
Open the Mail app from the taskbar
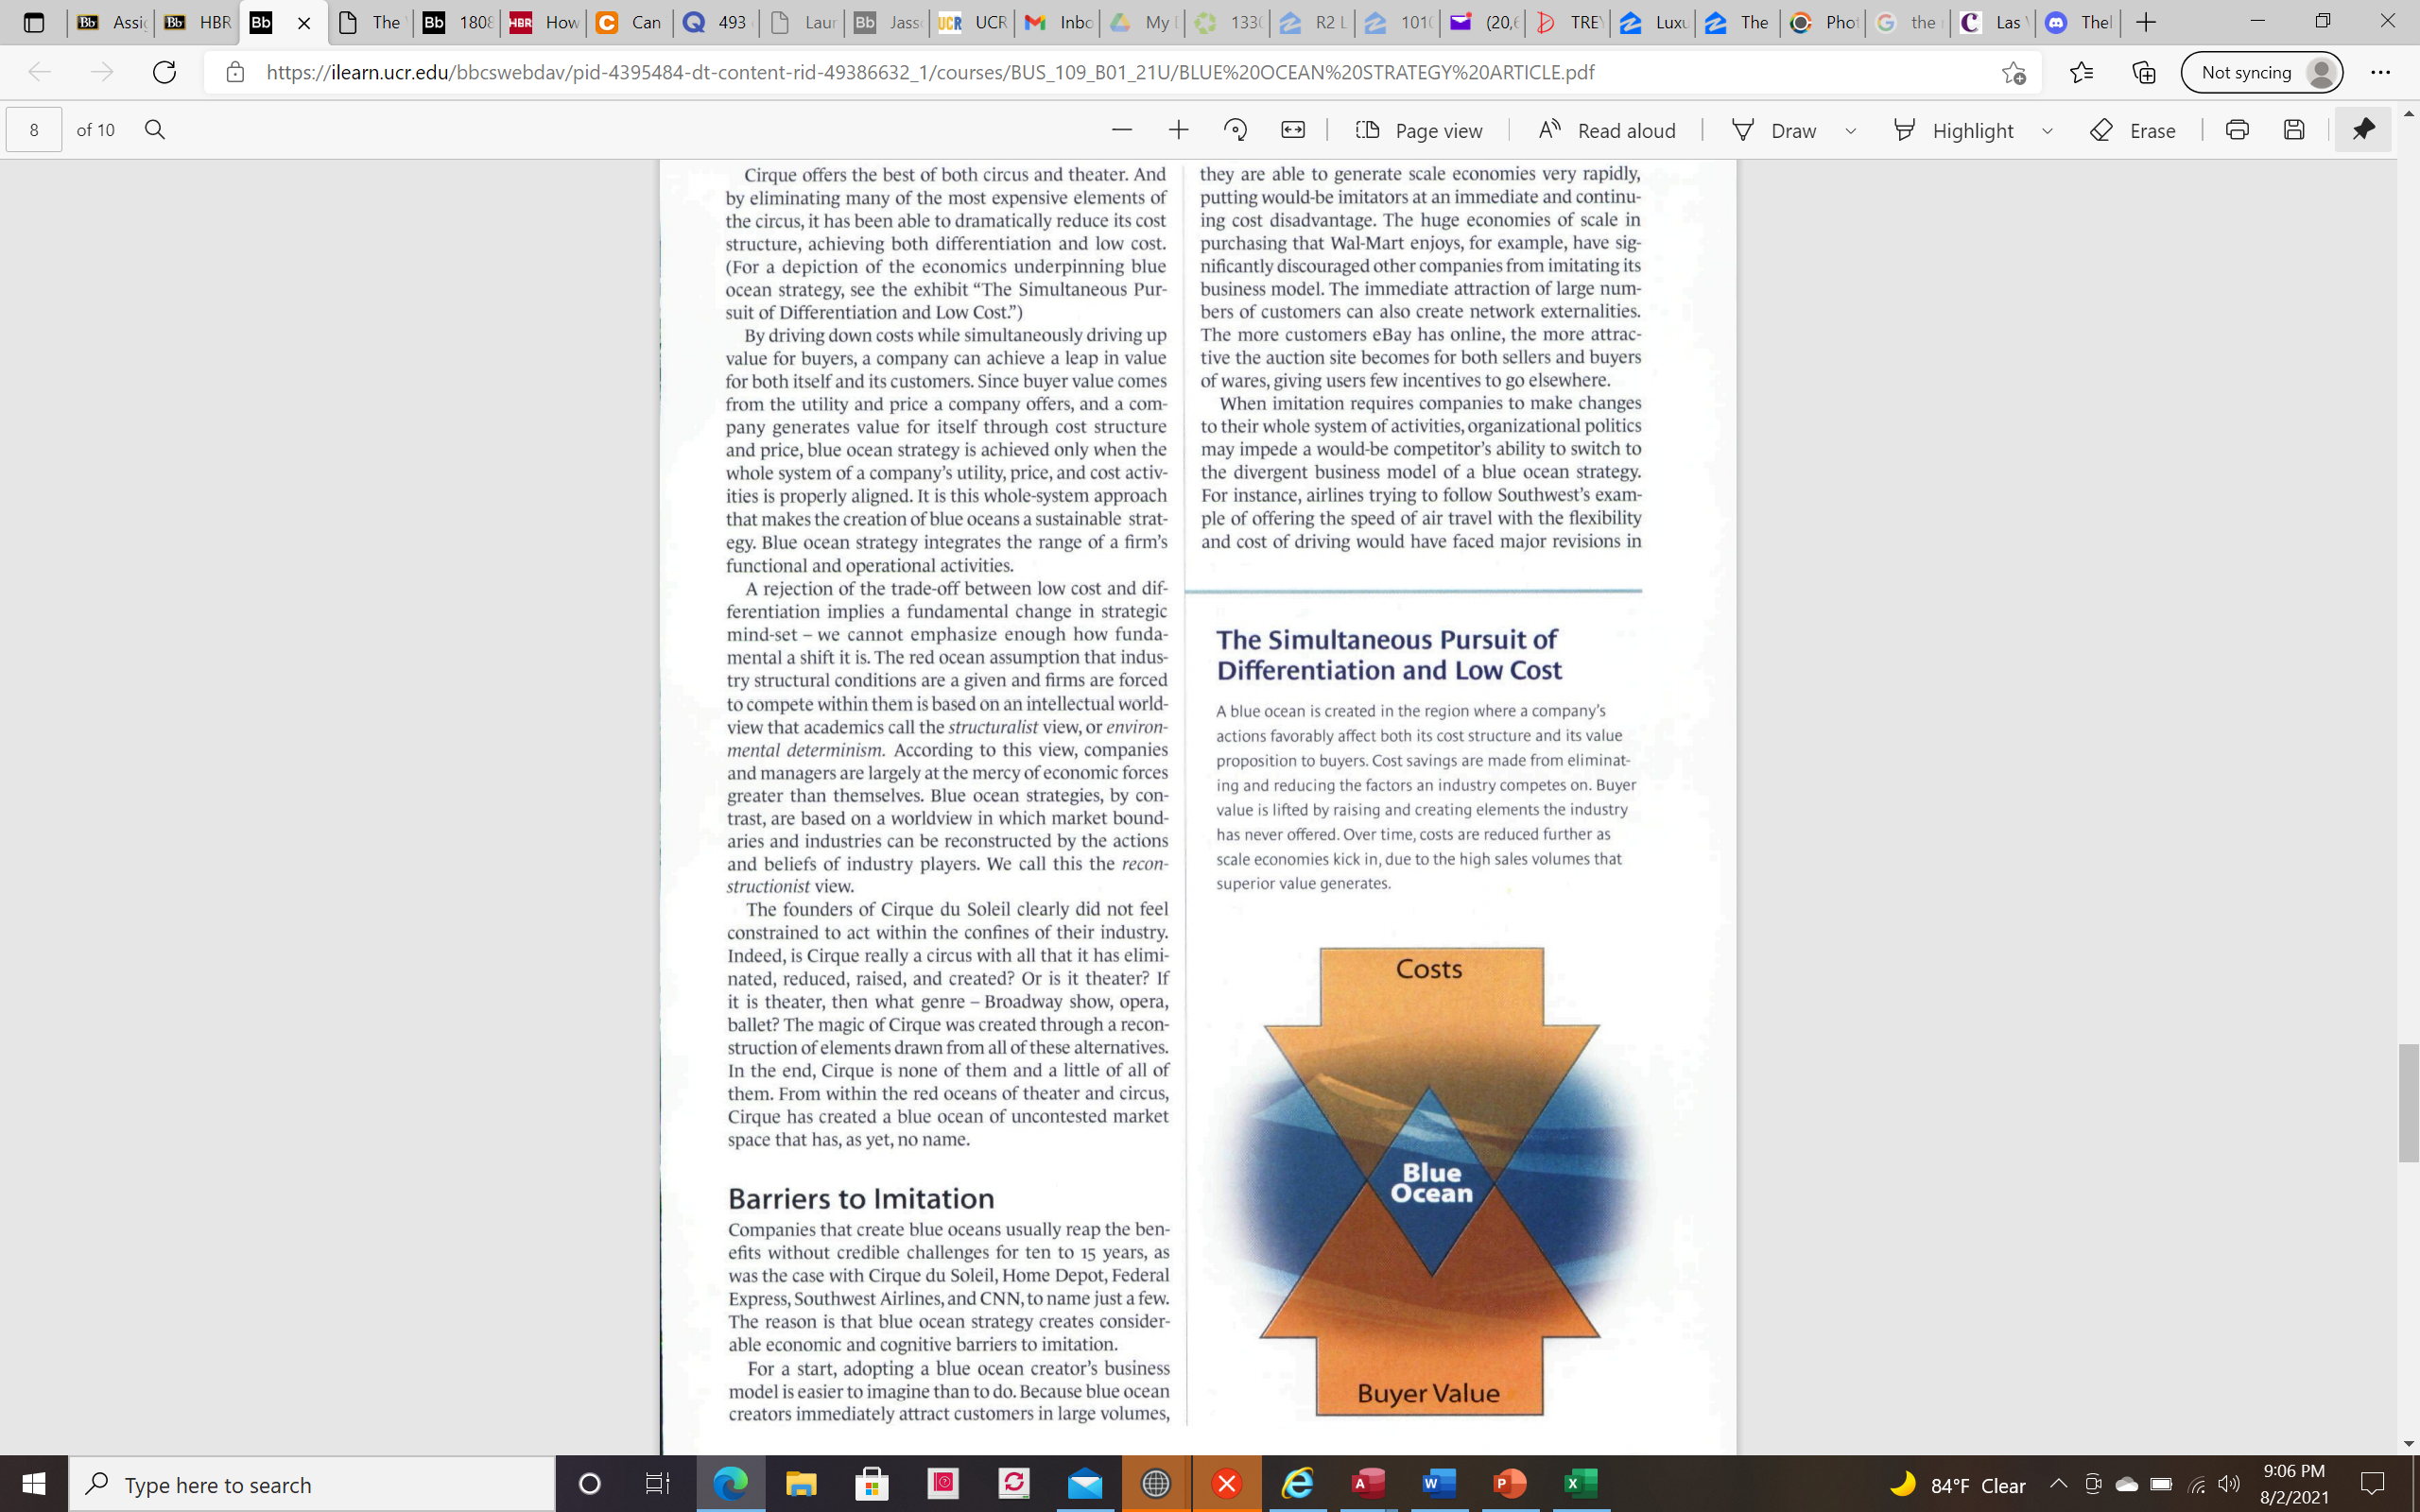(x=1085, y=1484)
